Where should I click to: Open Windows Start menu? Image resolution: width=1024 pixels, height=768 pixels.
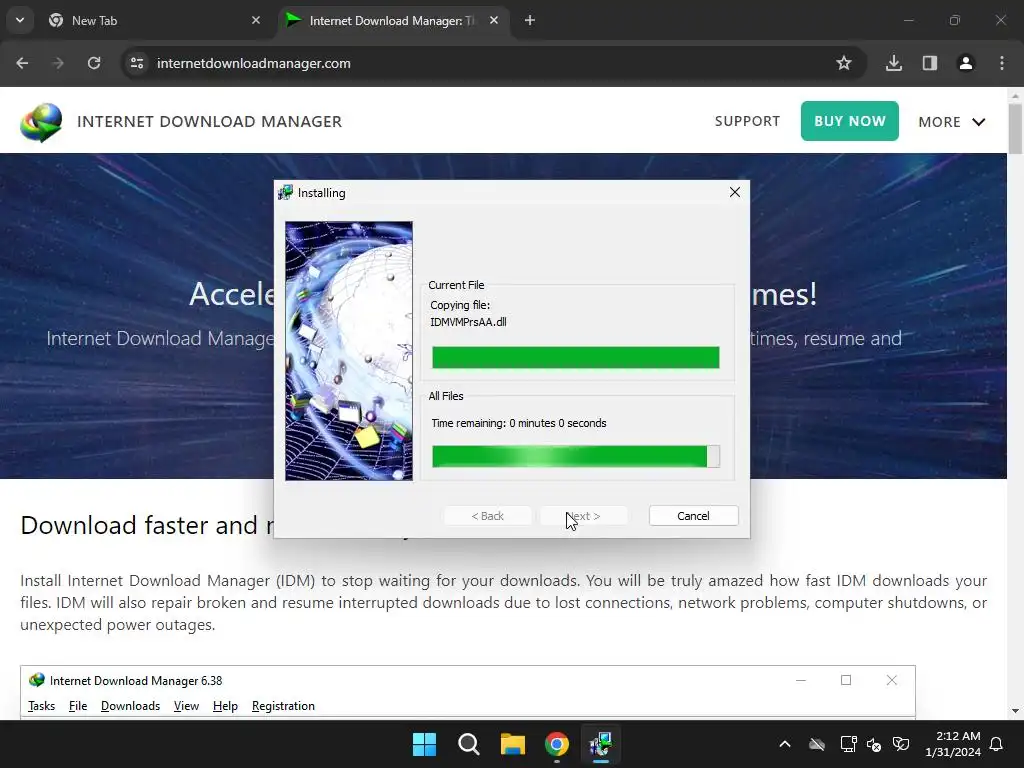(x=424, y=744)
